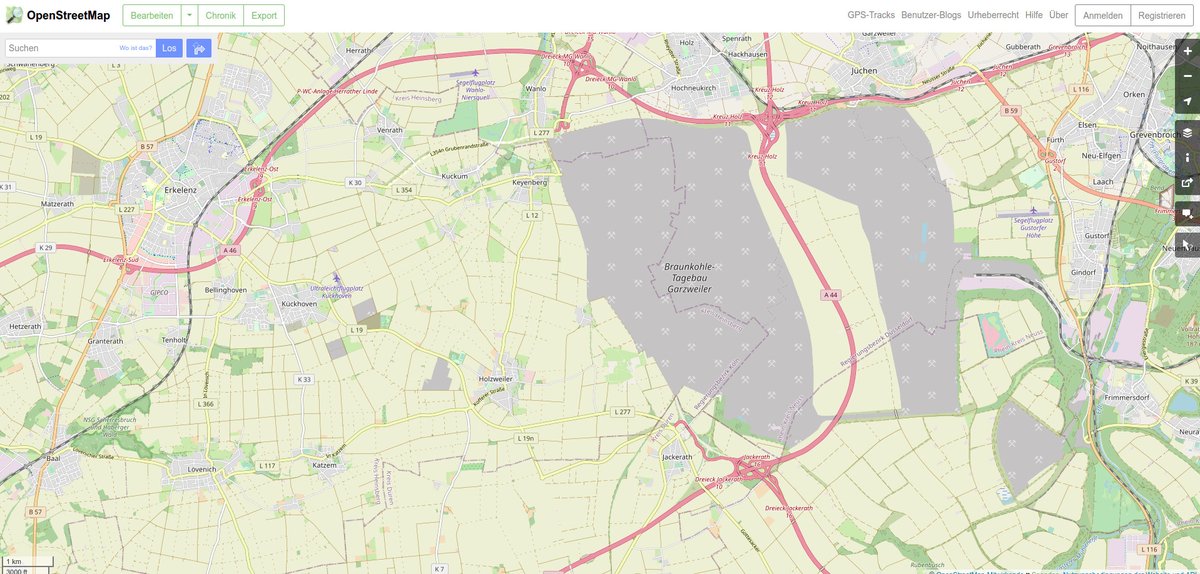Open the Export tab
Image resolution: width=1200 pixels, height=574 pixels.
264,15
